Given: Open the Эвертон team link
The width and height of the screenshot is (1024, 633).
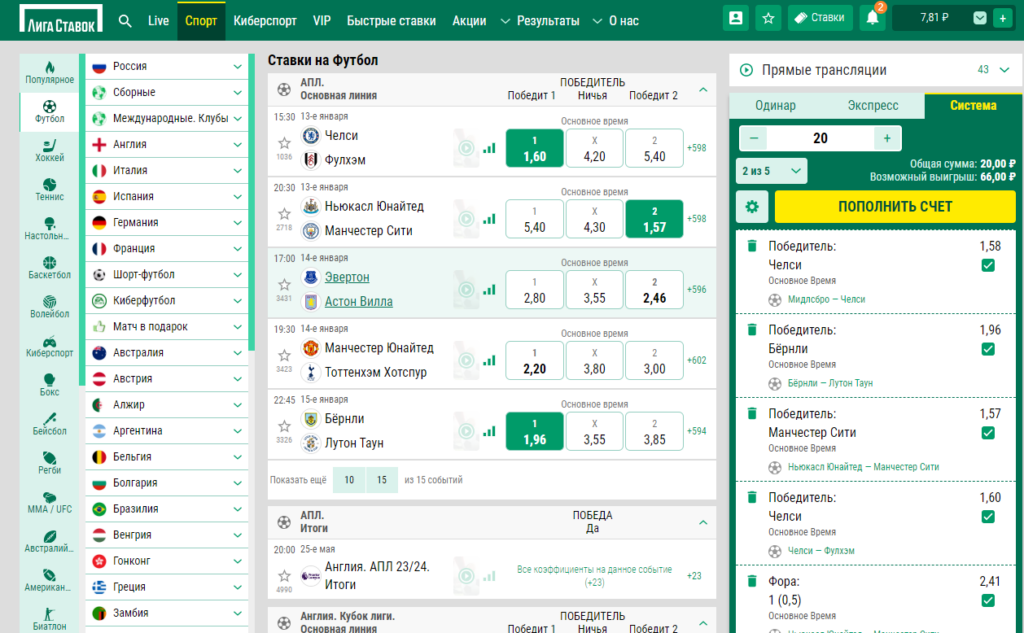Looking at the screenshot, I should coord(347,277).
